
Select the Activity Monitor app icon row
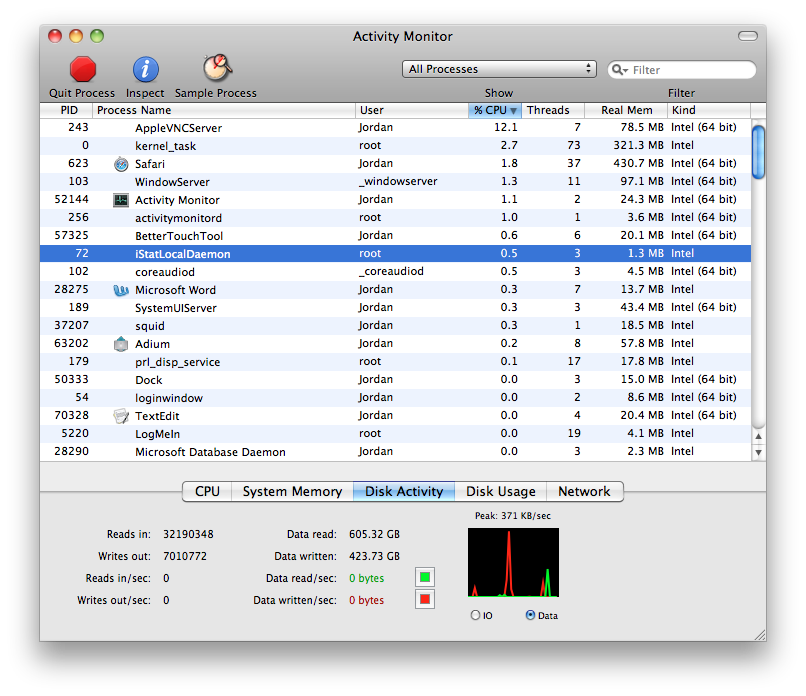121,200
